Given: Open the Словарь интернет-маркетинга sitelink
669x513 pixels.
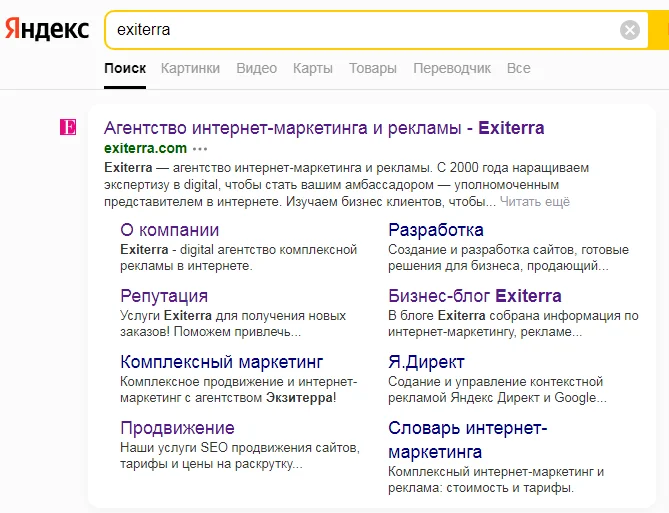Looking at the screenshot, I should point(468,440).
